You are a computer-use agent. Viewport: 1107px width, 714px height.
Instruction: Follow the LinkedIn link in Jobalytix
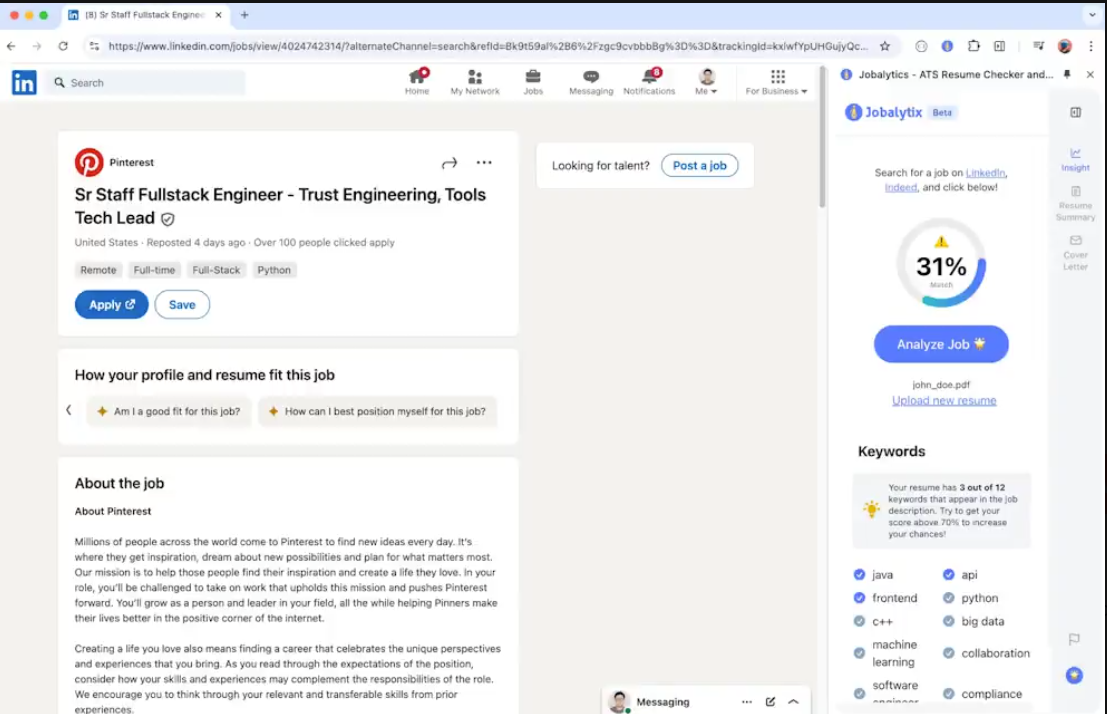pyautogui.click(x=985, y=172)
